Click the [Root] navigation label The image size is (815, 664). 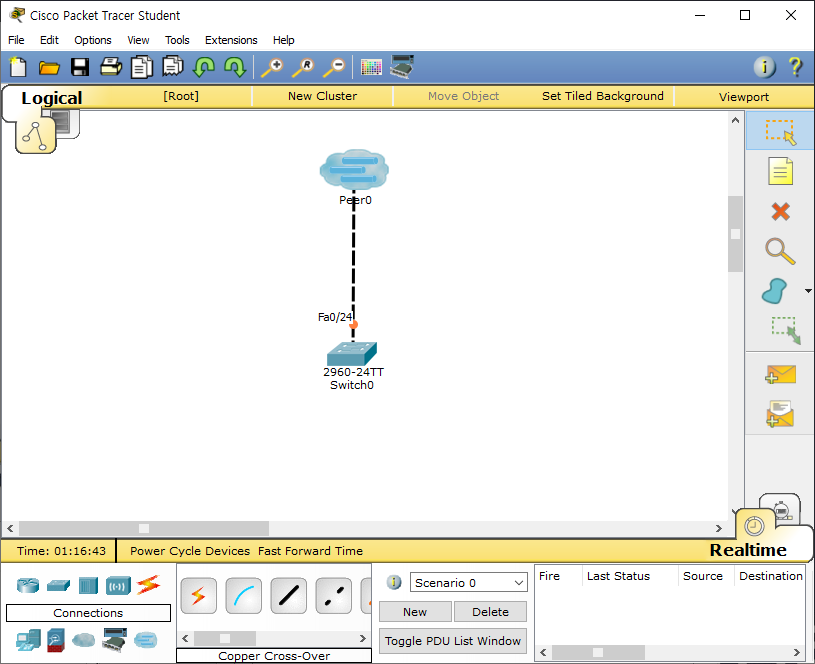pyautogui.click(x=181, y=96)
